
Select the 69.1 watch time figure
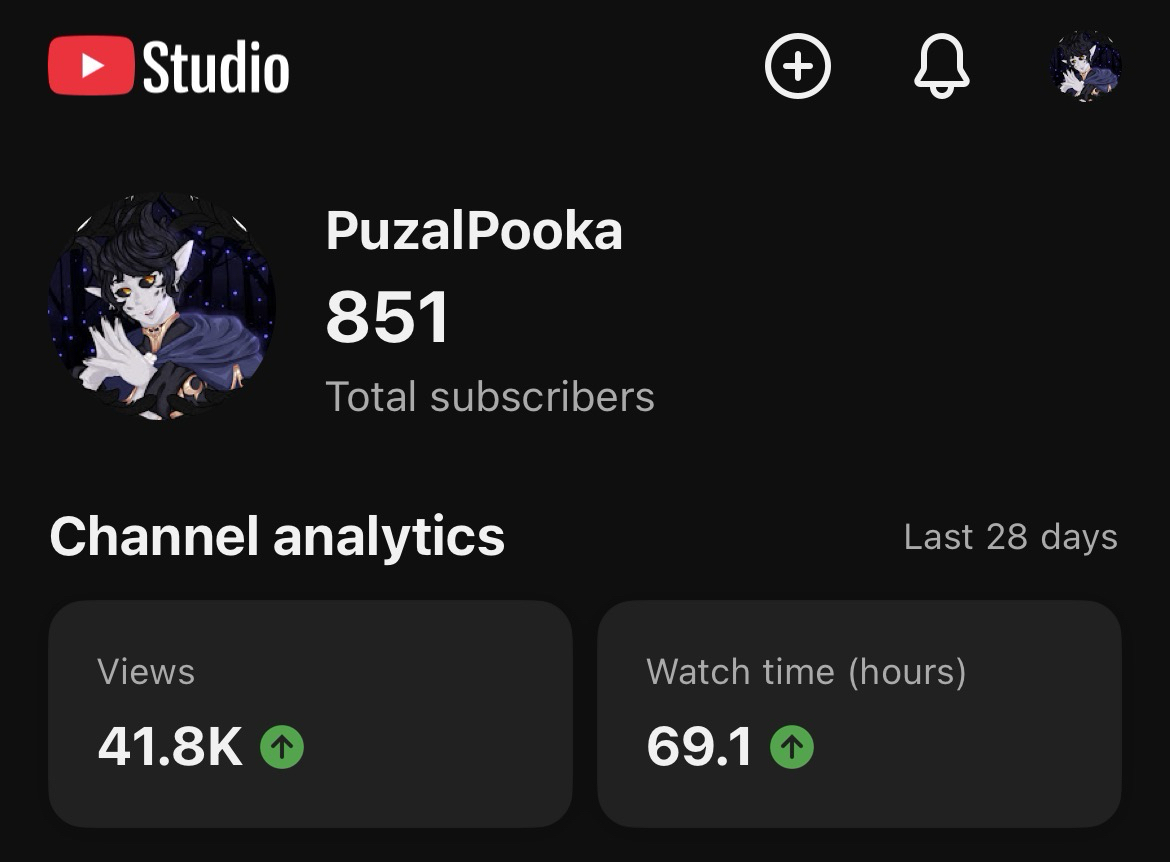pyautogui.click(x=699, y=747)
